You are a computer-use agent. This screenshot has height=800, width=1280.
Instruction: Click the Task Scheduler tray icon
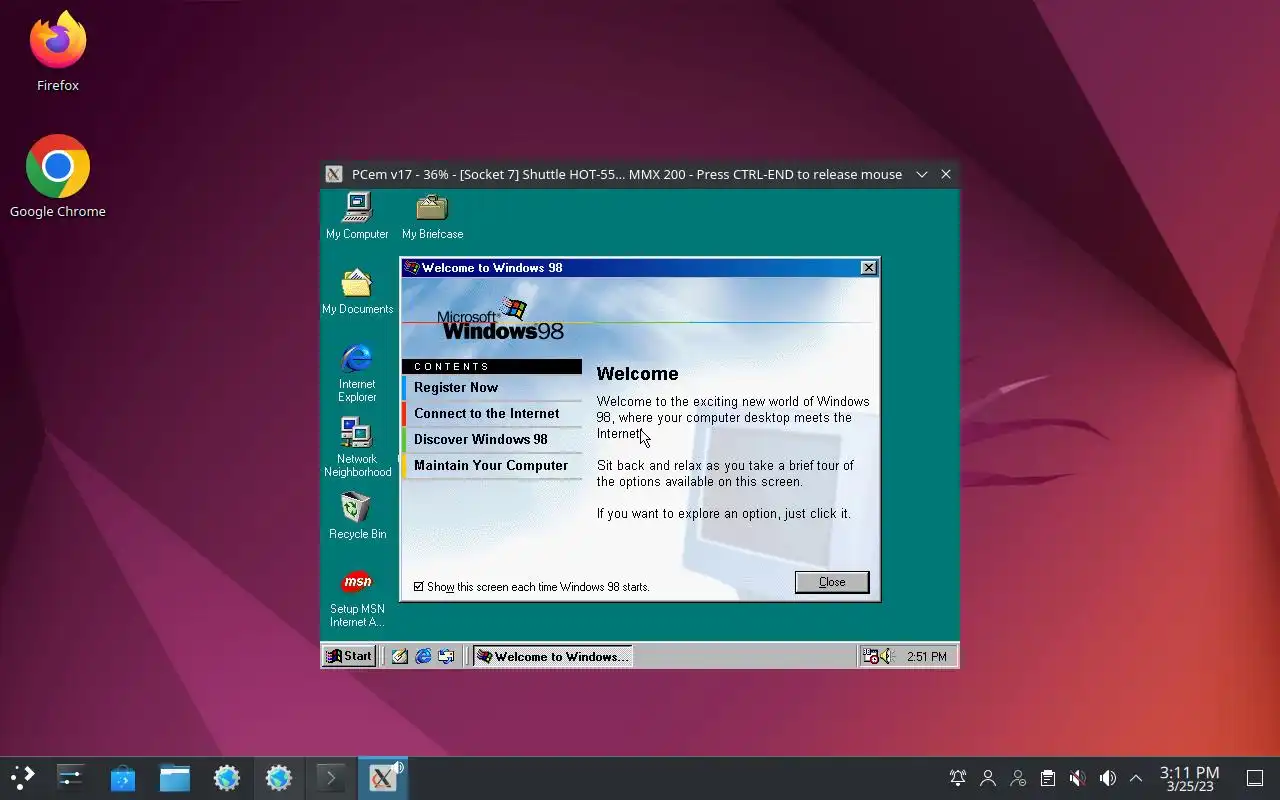870,656
